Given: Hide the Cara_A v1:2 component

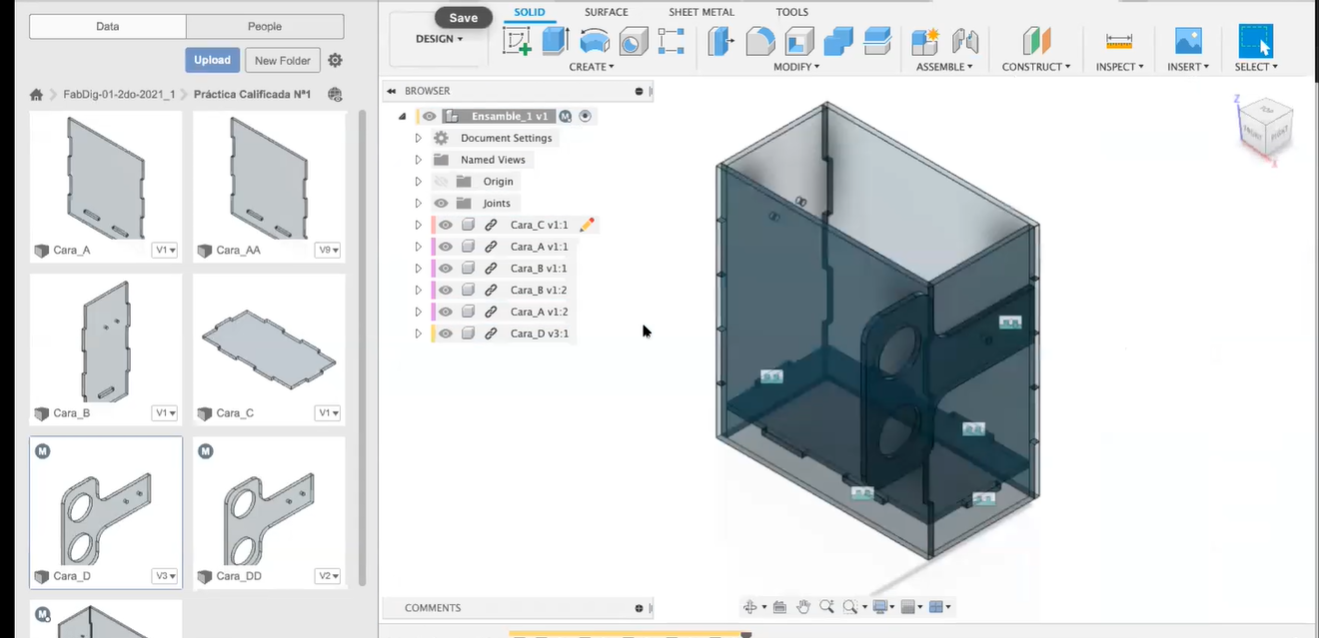Looking at the screenshot, I should click(446, 312).
